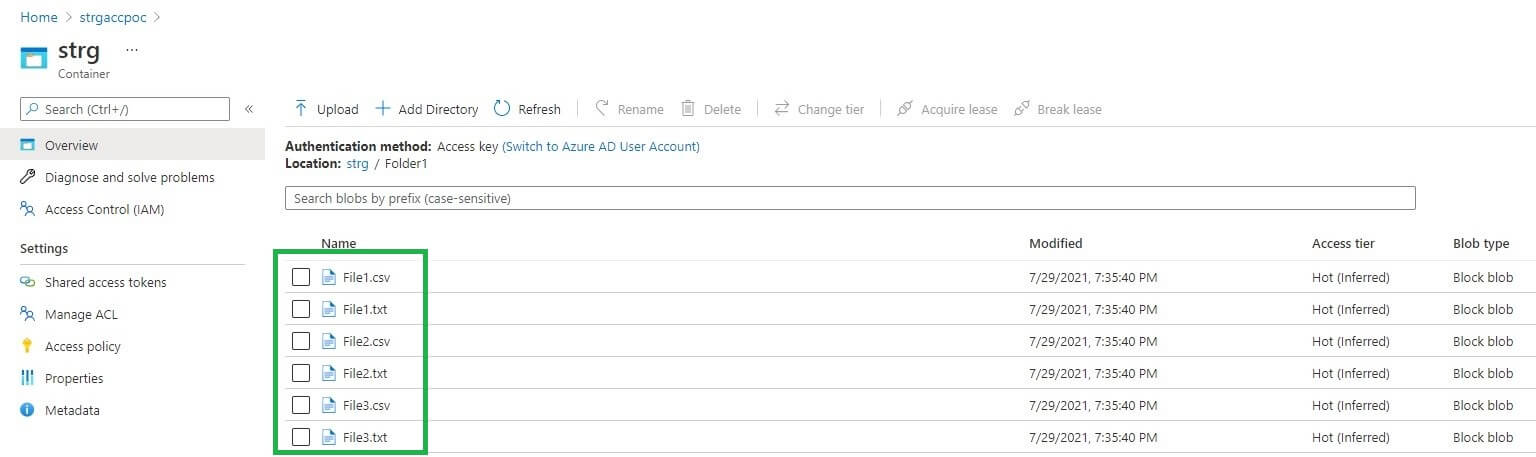Go to Shared access tokens
1536x457 pixels.
[x=105, y=282]
